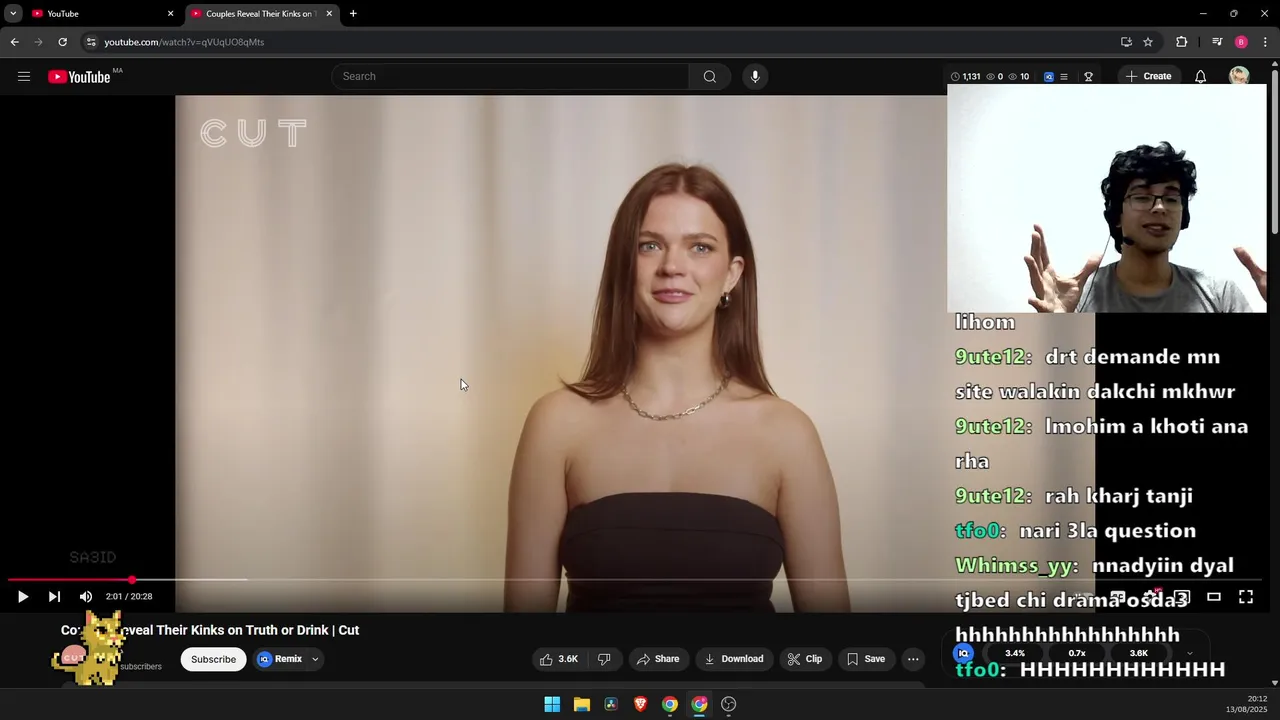Open more actions three-dot menu
The width and height of the screenshot is (1280, 720).
coord(913,659)
